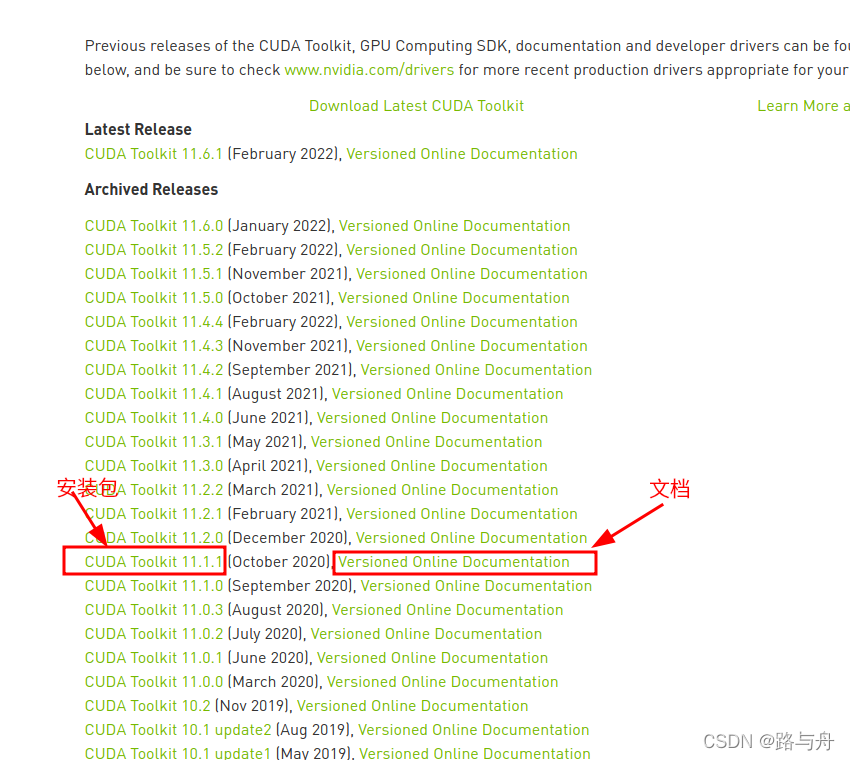The width and height of the screenshot is (850, 760).
Task: Open documentation for 11.5.1 November 2021
Action: tap(472, 274)
